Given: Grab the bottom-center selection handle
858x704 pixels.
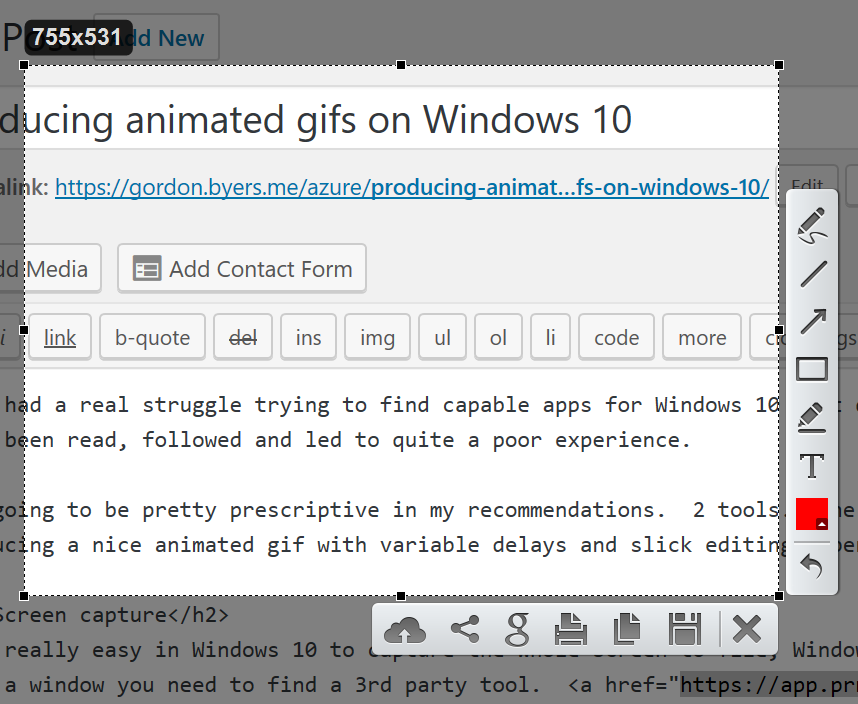Looking at the screenshot, I should tap(401, 596).
